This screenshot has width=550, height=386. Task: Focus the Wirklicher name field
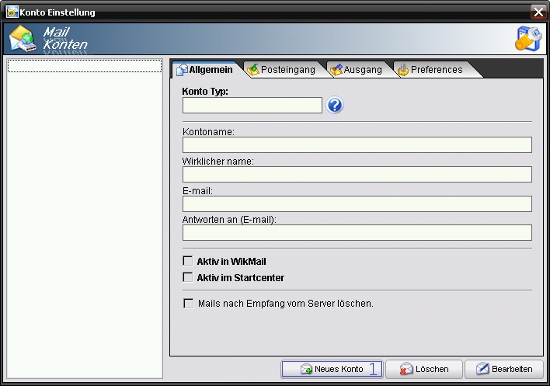pyautogui.click(x=357, y=174)
